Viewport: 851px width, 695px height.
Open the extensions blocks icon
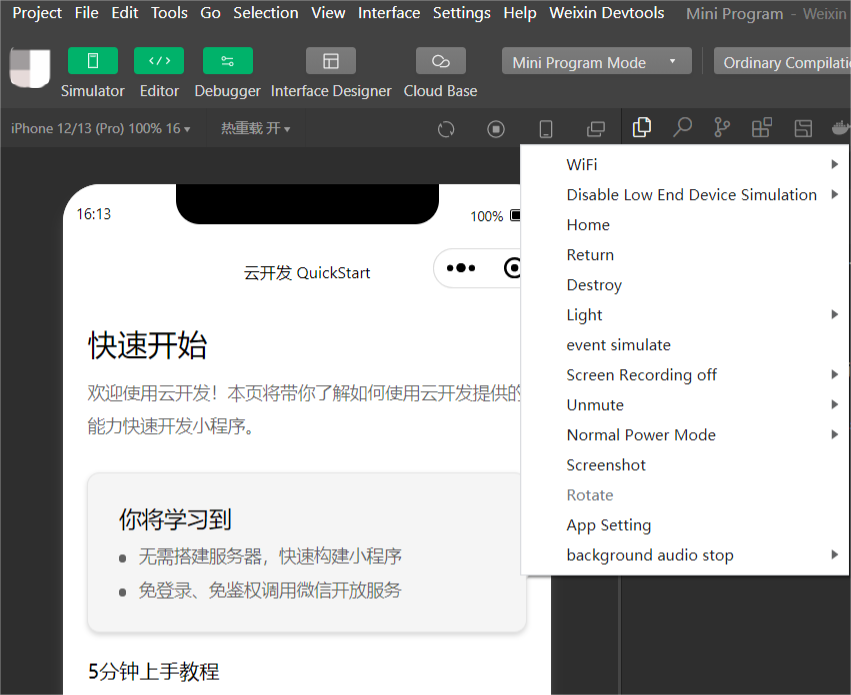point(761,128)
